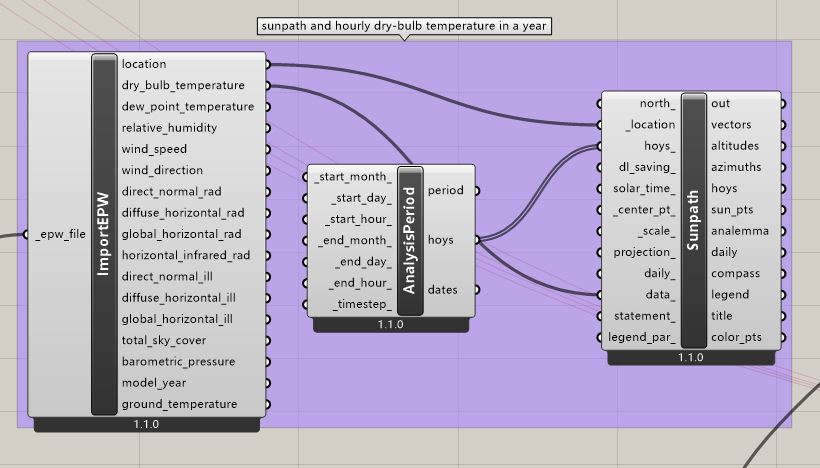Click Sunpath version tag 1.1.0

pos(690,358)
